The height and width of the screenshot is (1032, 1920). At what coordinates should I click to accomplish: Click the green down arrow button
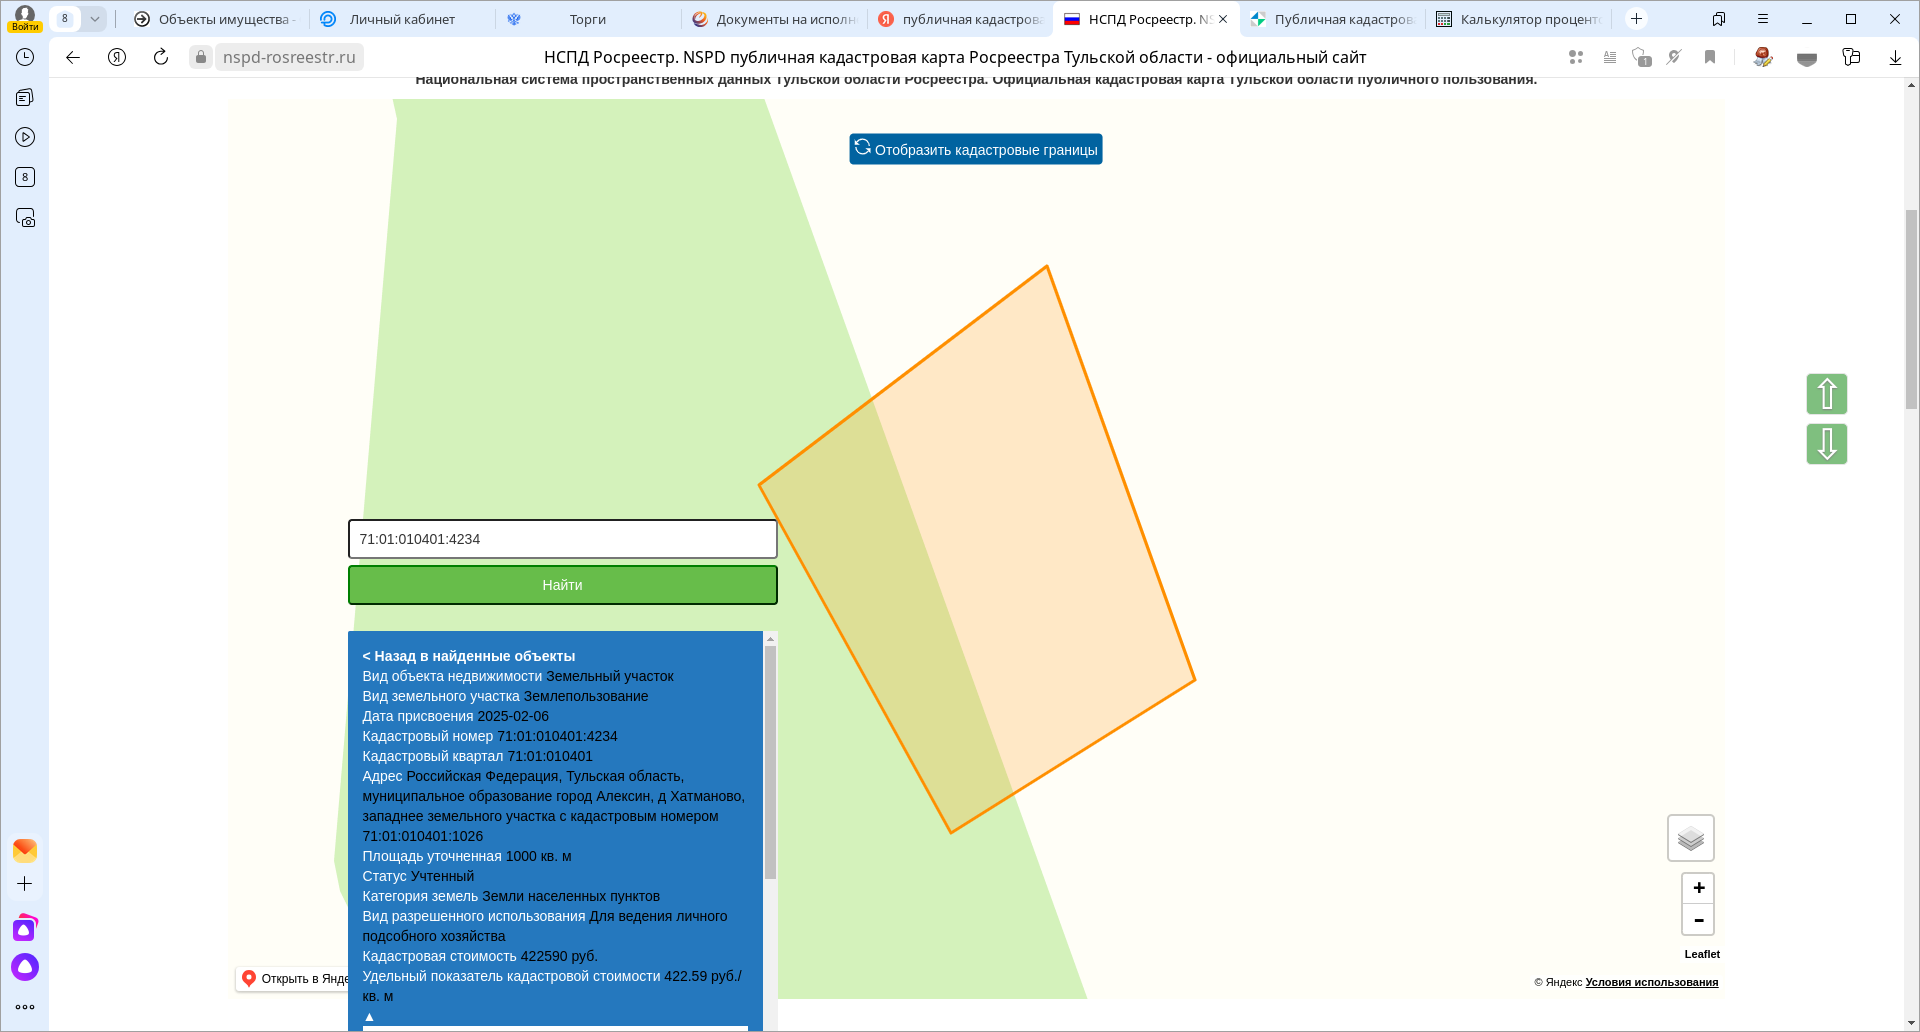point(1826,444)
